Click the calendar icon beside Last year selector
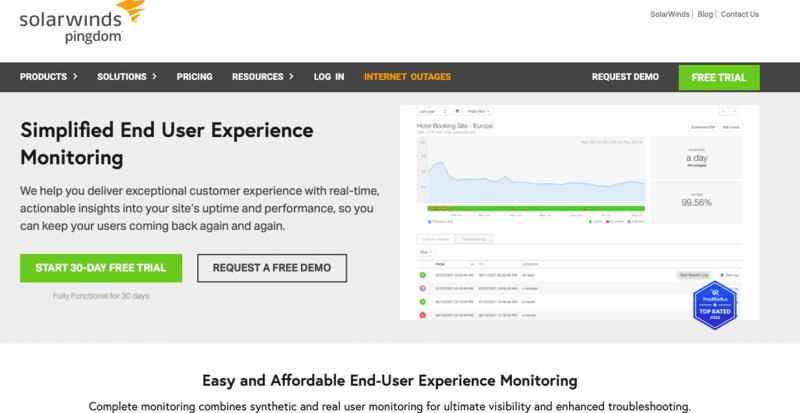800x413 pixels. [x=458, y=111]
